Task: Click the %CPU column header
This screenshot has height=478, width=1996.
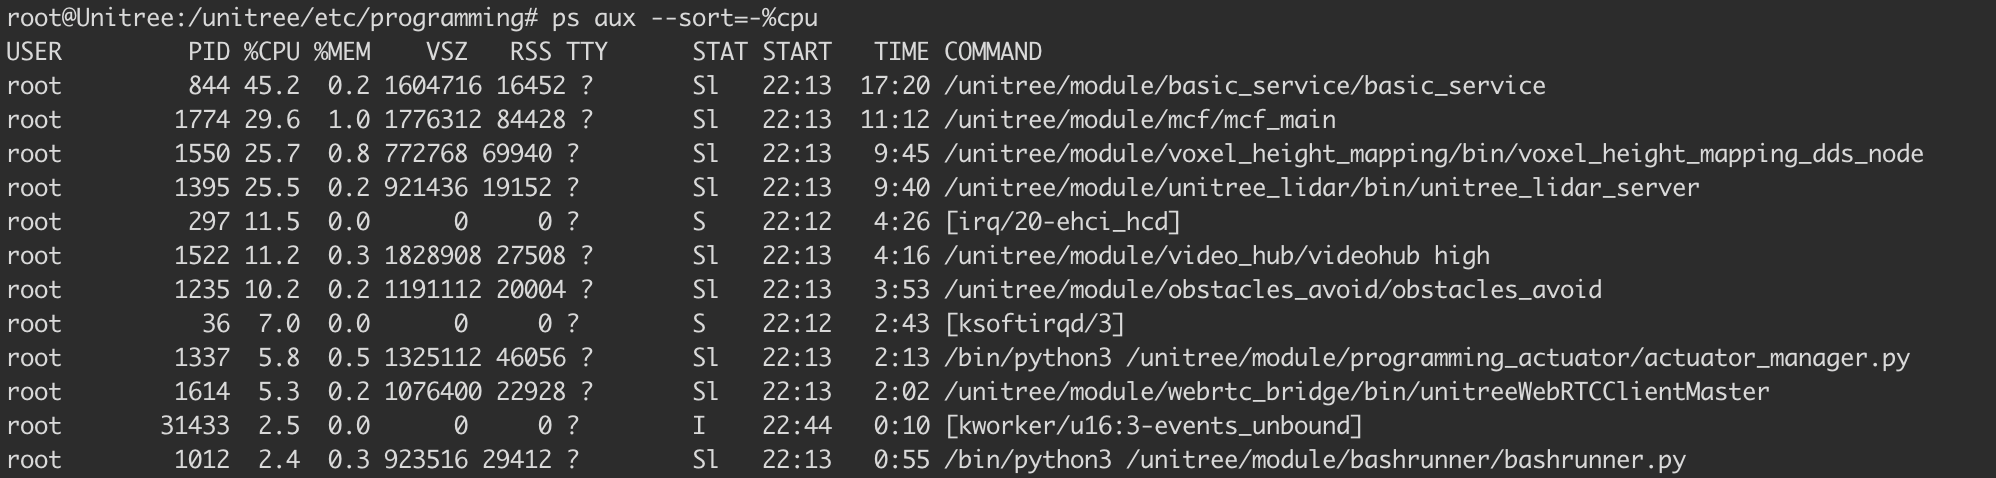Action: (272, 52)
